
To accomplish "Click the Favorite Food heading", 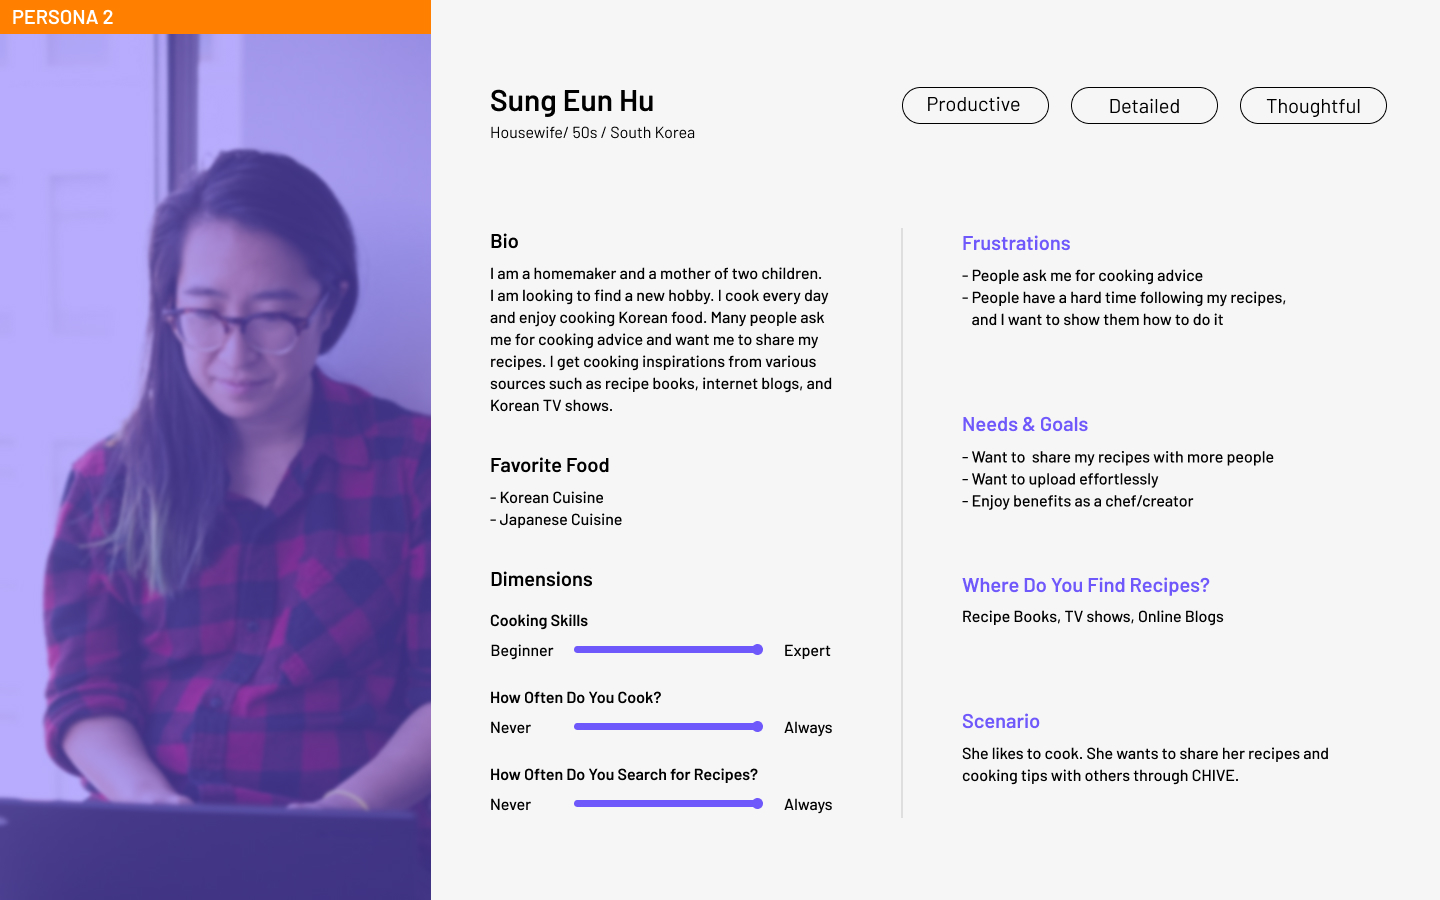I will [550, 465].
